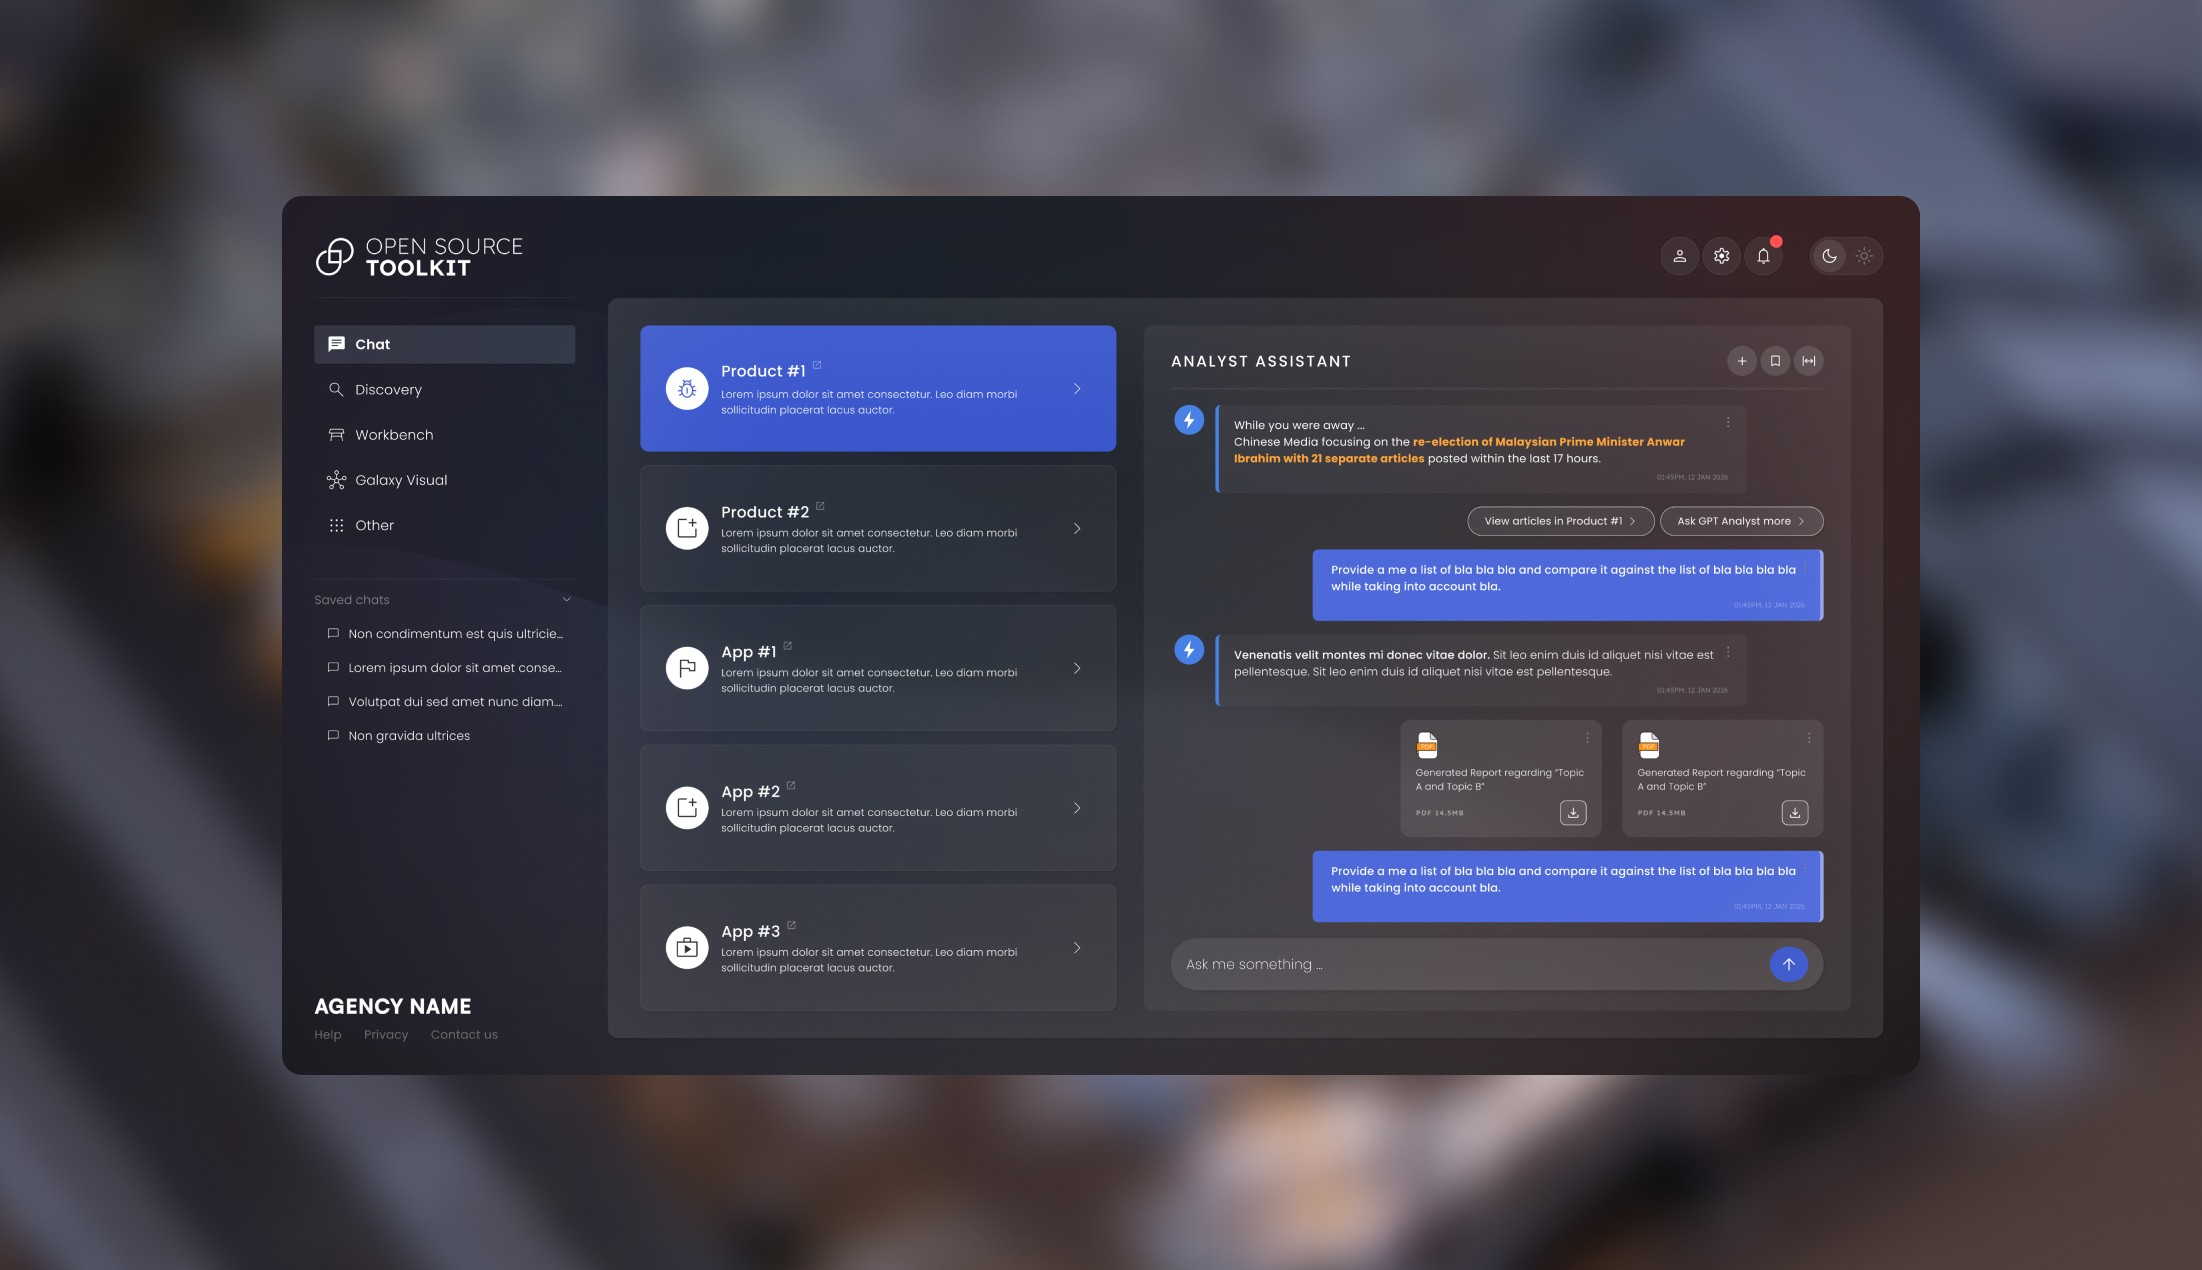Open Product #1 external link icon
This screenshot has width=2202, height=1270.
point(817,365)
